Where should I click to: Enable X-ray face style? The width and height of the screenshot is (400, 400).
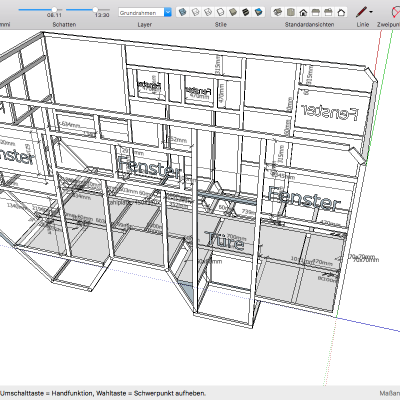pos(182,12)
